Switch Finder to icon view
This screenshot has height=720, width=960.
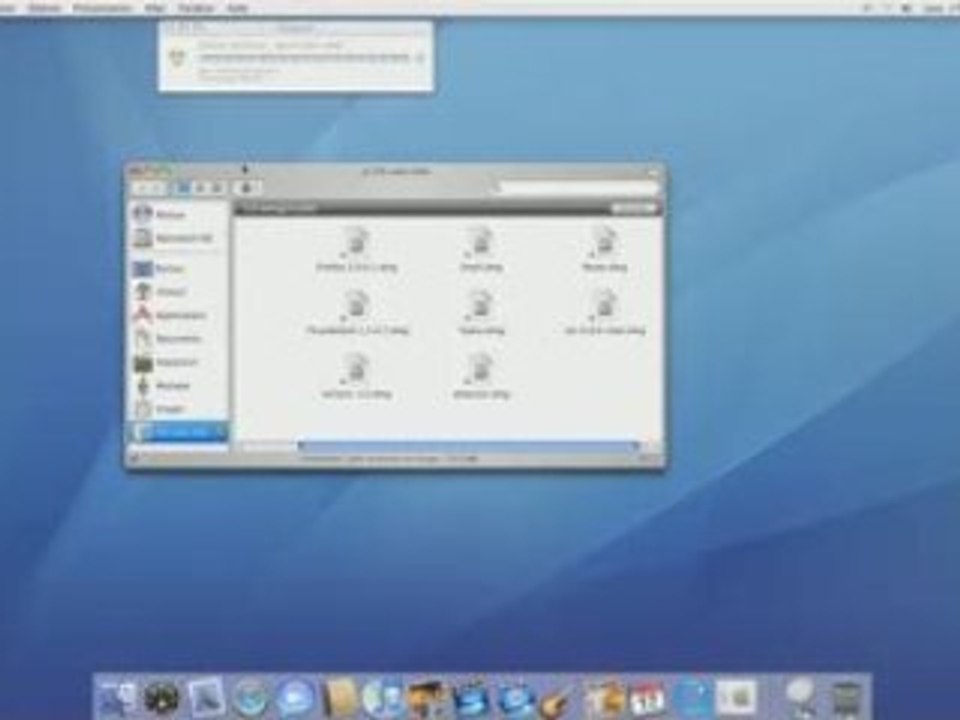[182, 188]
